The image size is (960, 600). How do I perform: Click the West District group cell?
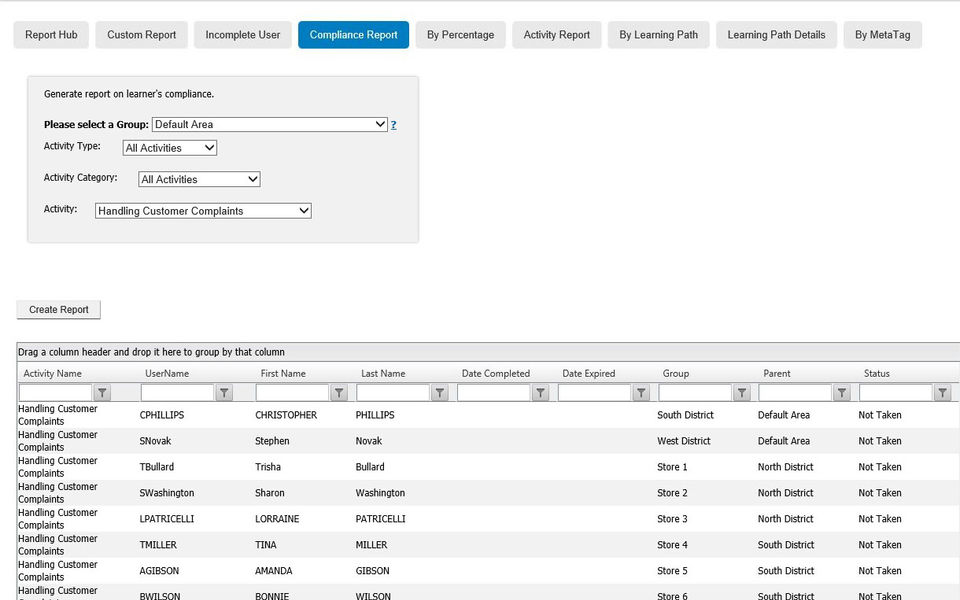tap(684, 441)
